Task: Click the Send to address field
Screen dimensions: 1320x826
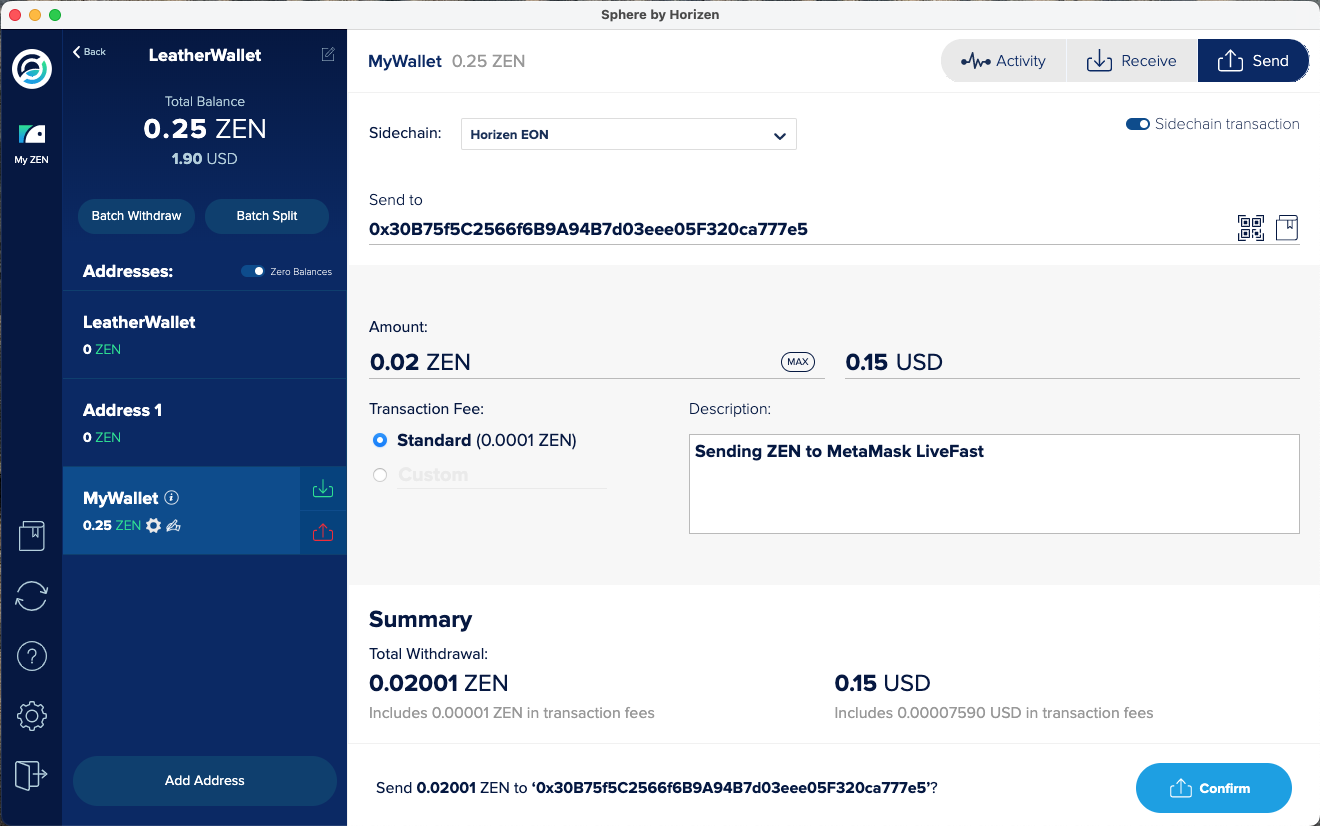Action: (800, 229)
